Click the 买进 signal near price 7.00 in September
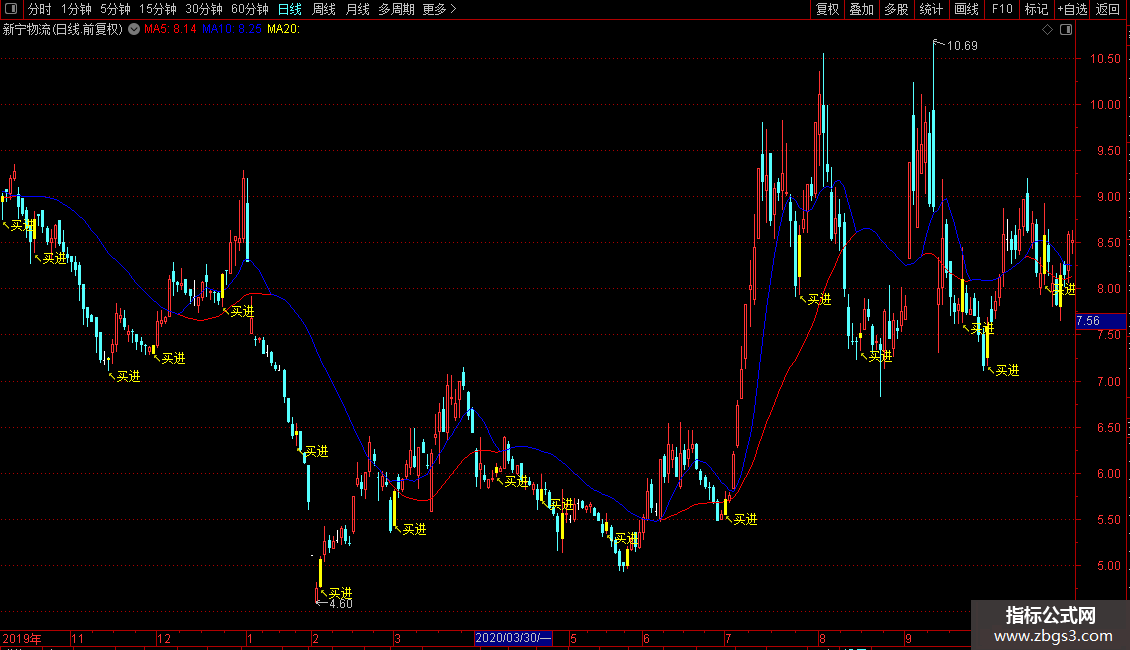Viewport: 1130px width, 650px height. (1007, 370)
